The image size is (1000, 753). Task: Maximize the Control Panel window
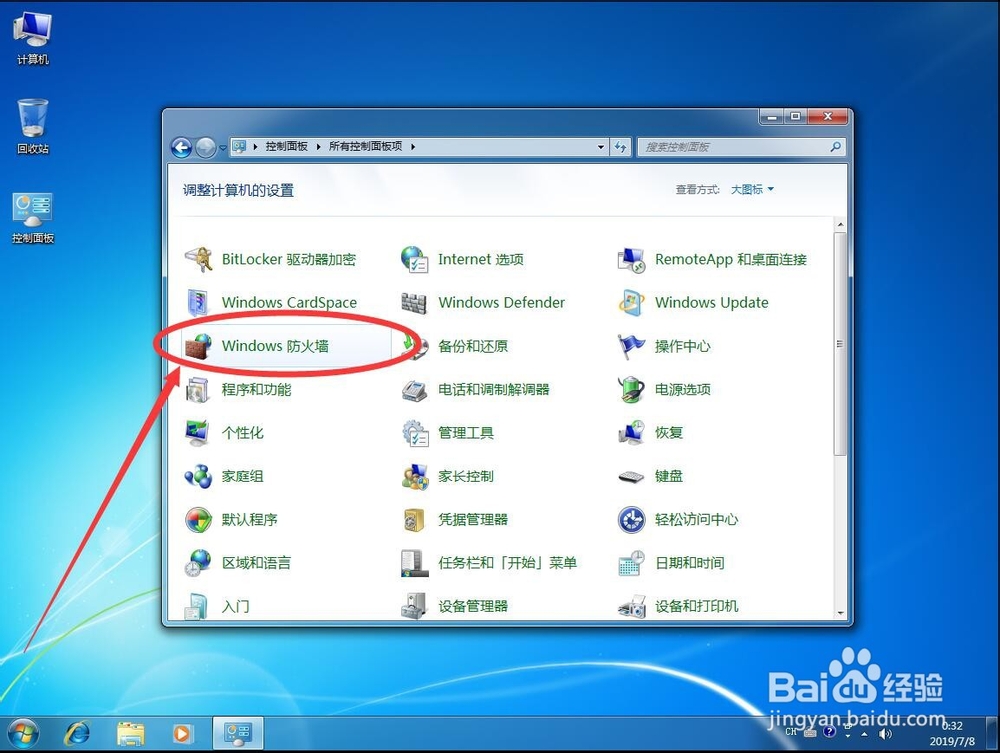[x=796, y=117]
